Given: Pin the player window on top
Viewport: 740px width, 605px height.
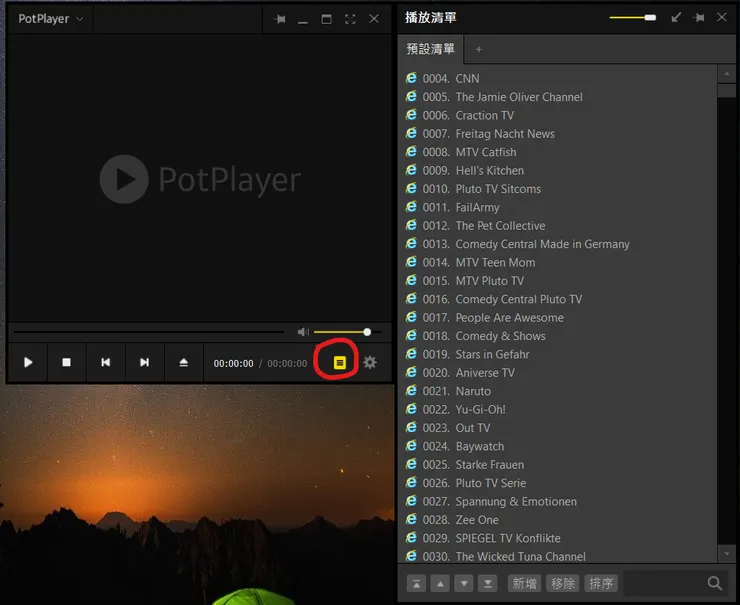Looking at the screenshot, I should [x=280, y=19].
